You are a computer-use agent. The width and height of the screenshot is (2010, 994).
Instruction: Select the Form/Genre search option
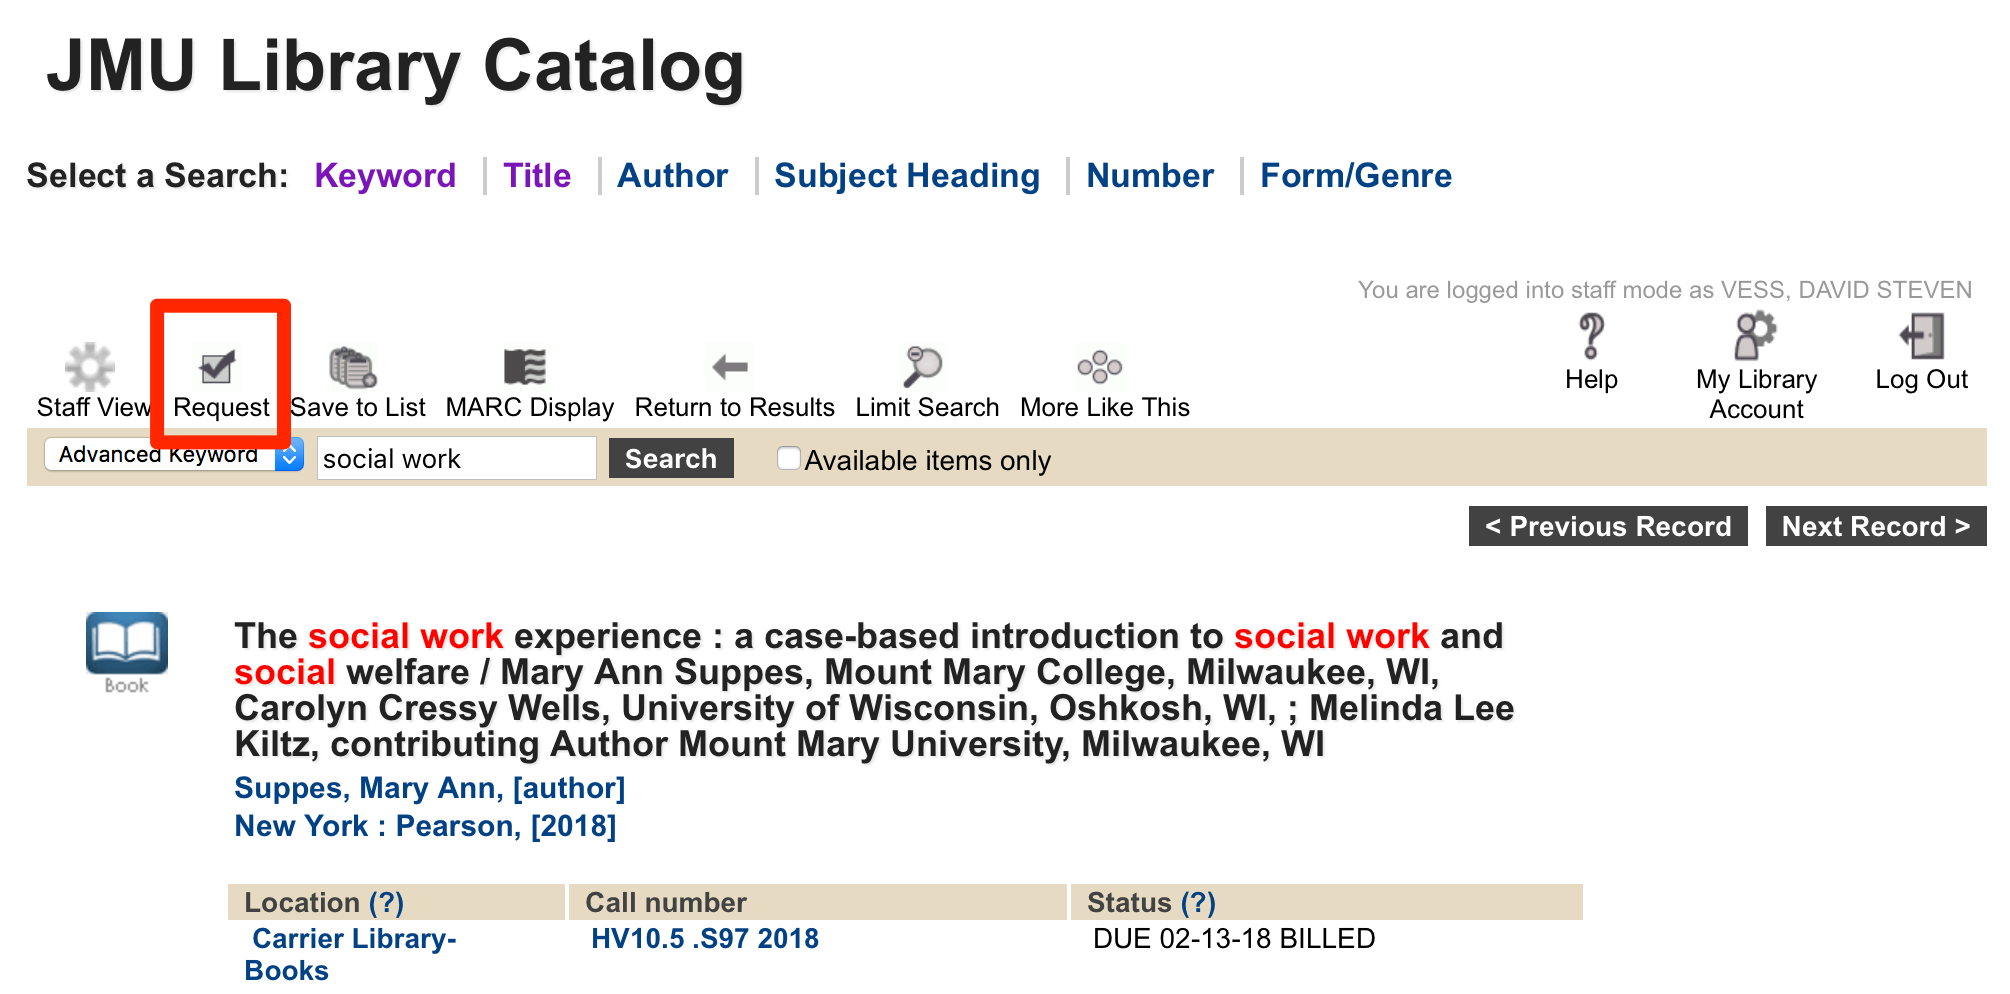1355,176
